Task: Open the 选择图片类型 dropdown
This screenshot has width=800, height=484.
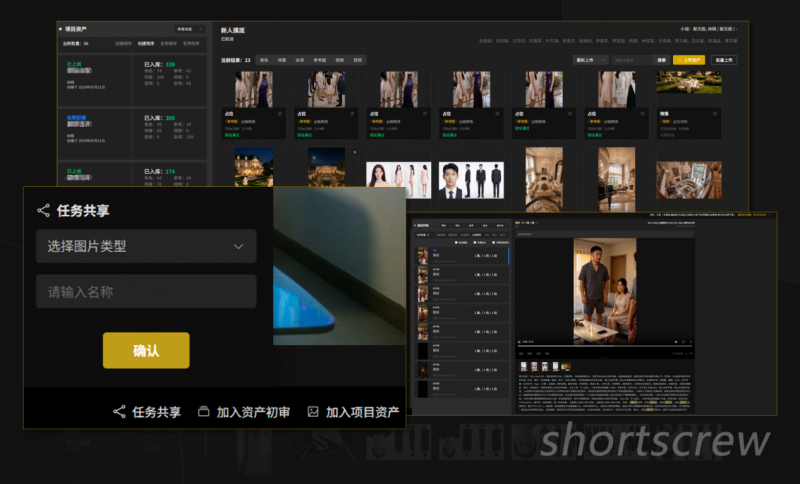Action: pos(146,246)
